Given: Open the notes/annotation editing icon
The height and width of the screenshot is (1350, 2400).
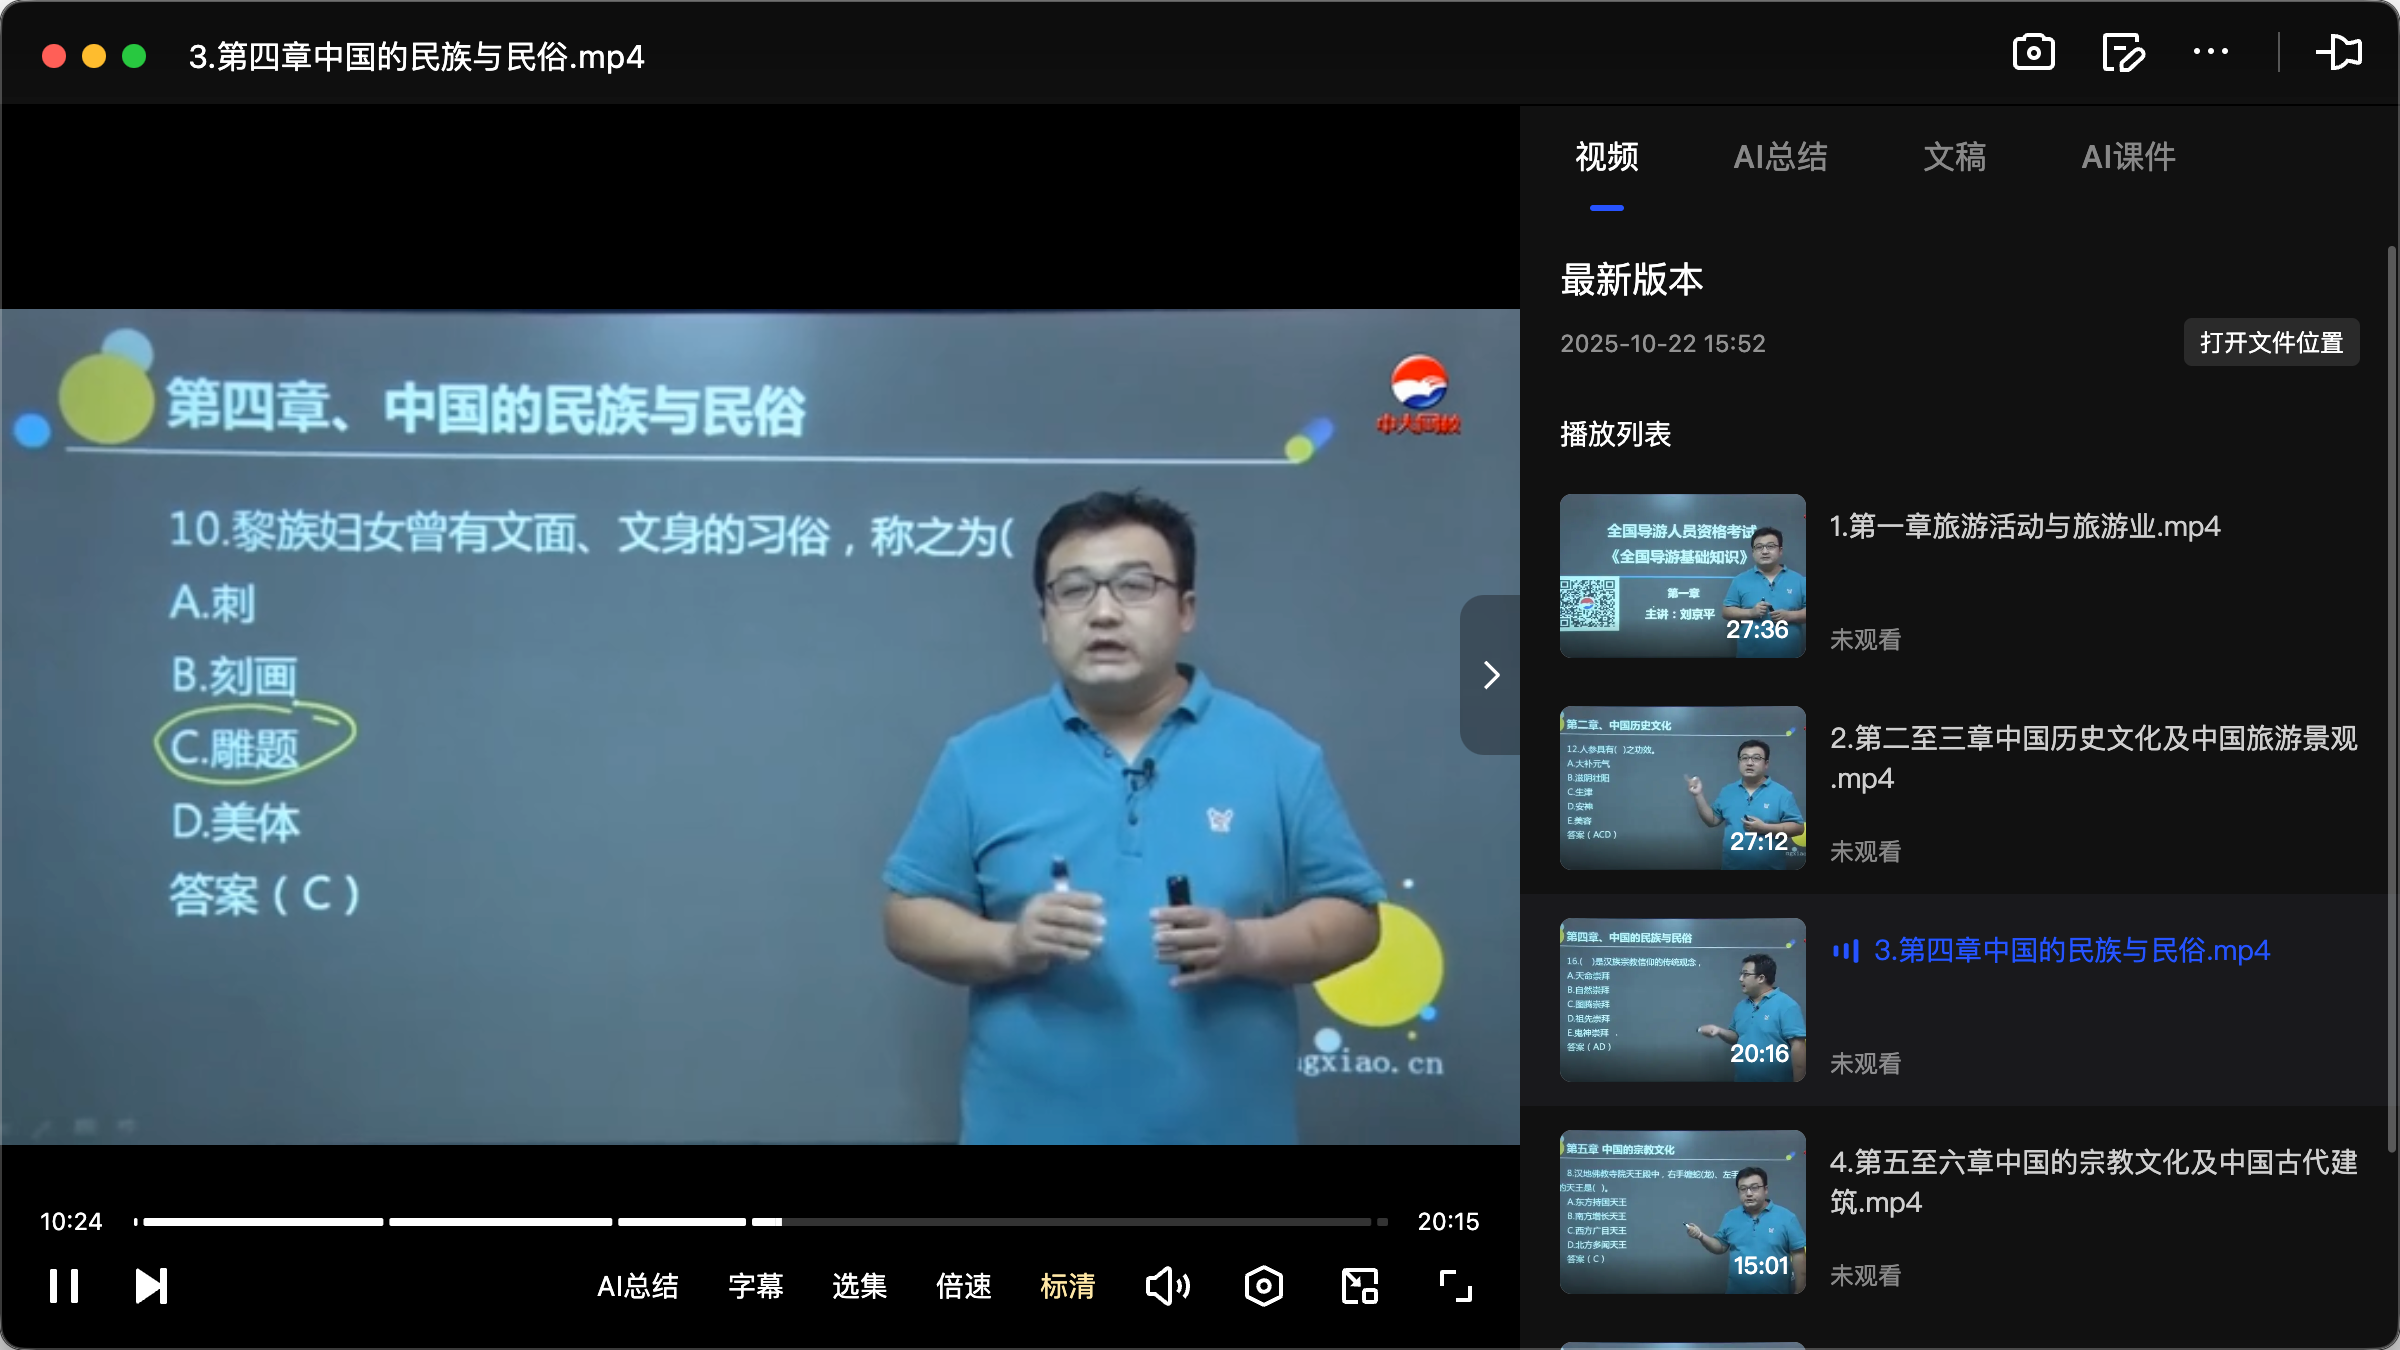Looking at the screenshot, I should (2123, 53).
